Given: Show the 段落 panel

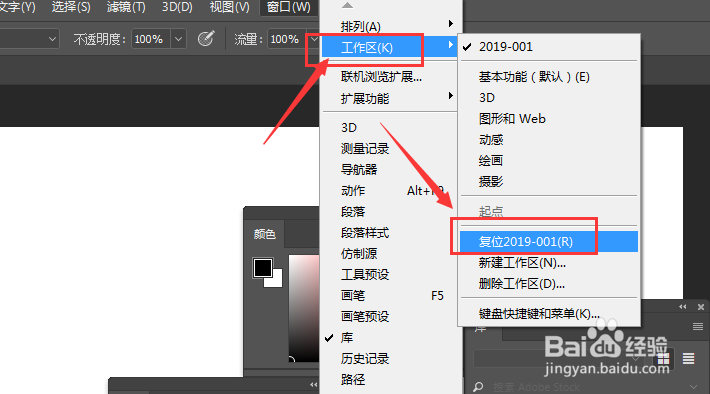Looking at the screenshot, I should click(x=389, y=211).
